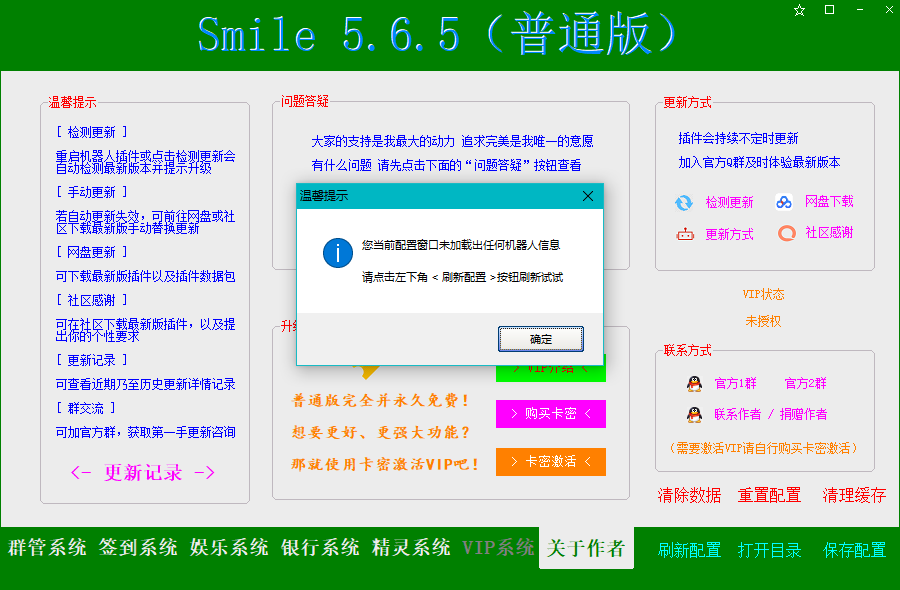Click the magenta 购买卡密 button
The image size is (900, 590).
[550, 414]
